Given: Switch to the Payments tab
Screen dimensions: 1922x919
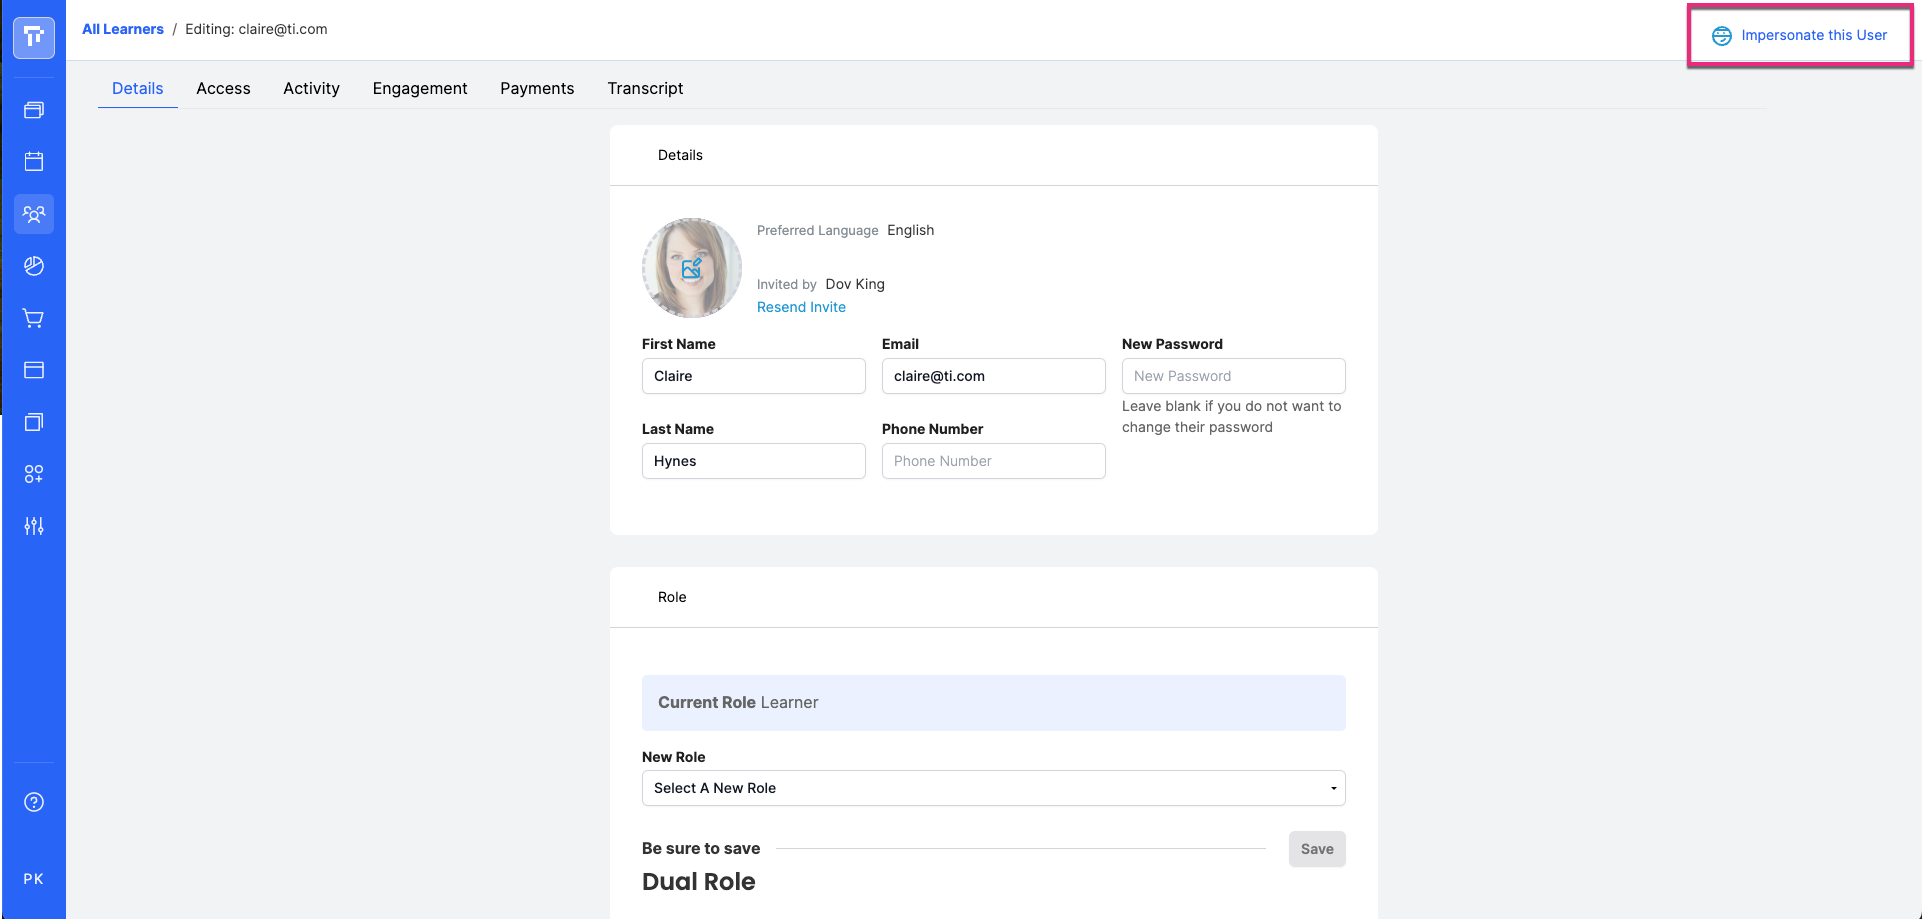Looking at the screenshot, I should pyautogui.click(x=537, y=88).
